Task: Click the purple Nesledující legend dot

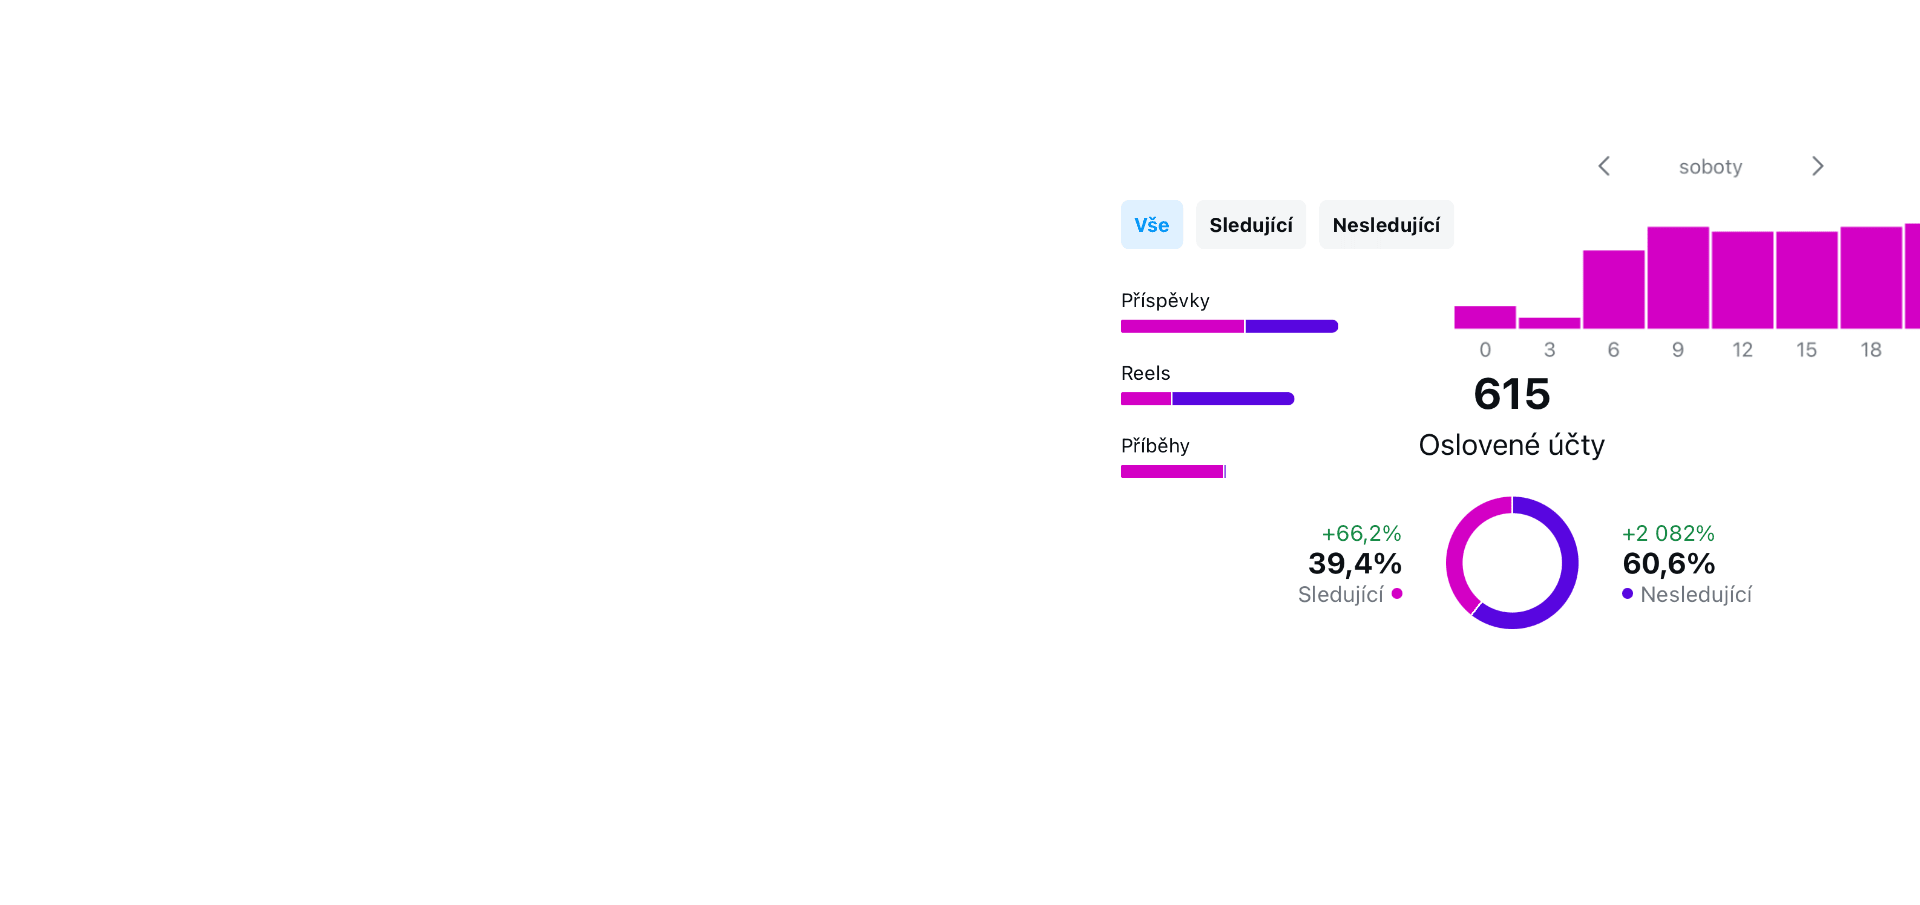Action: 1627,594
